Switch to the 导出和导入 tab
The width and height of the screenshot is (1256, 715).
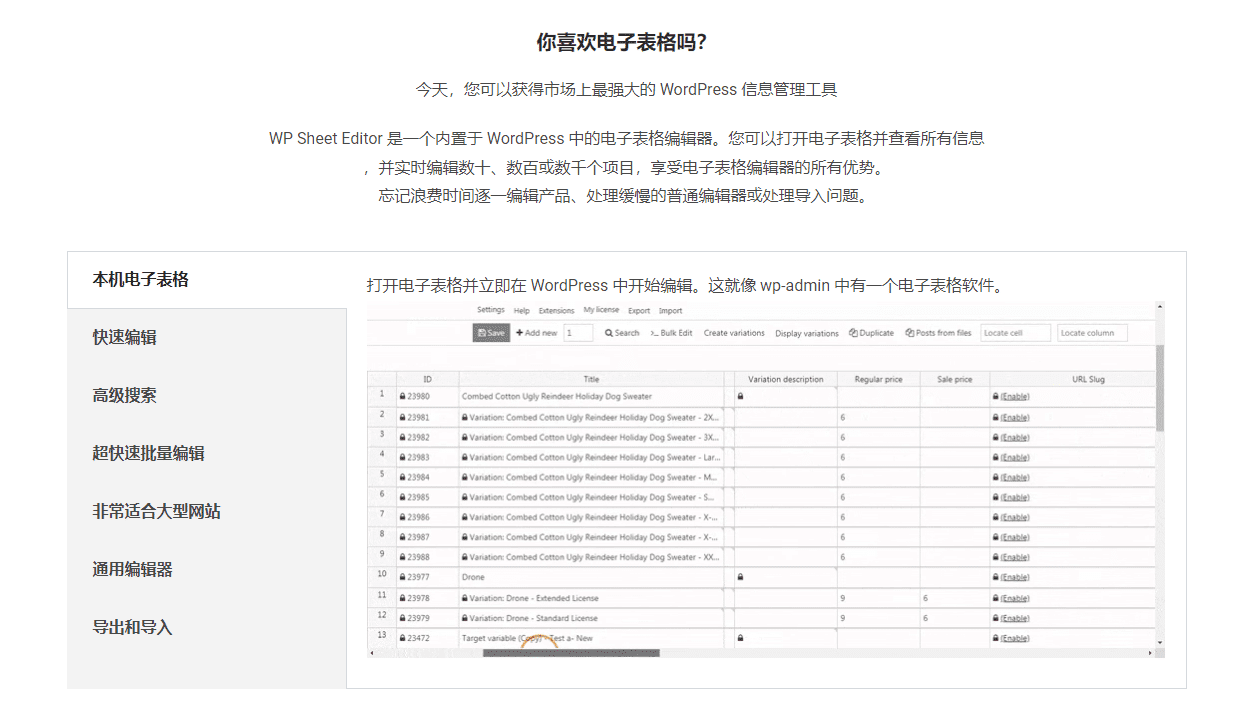[207, 628]
